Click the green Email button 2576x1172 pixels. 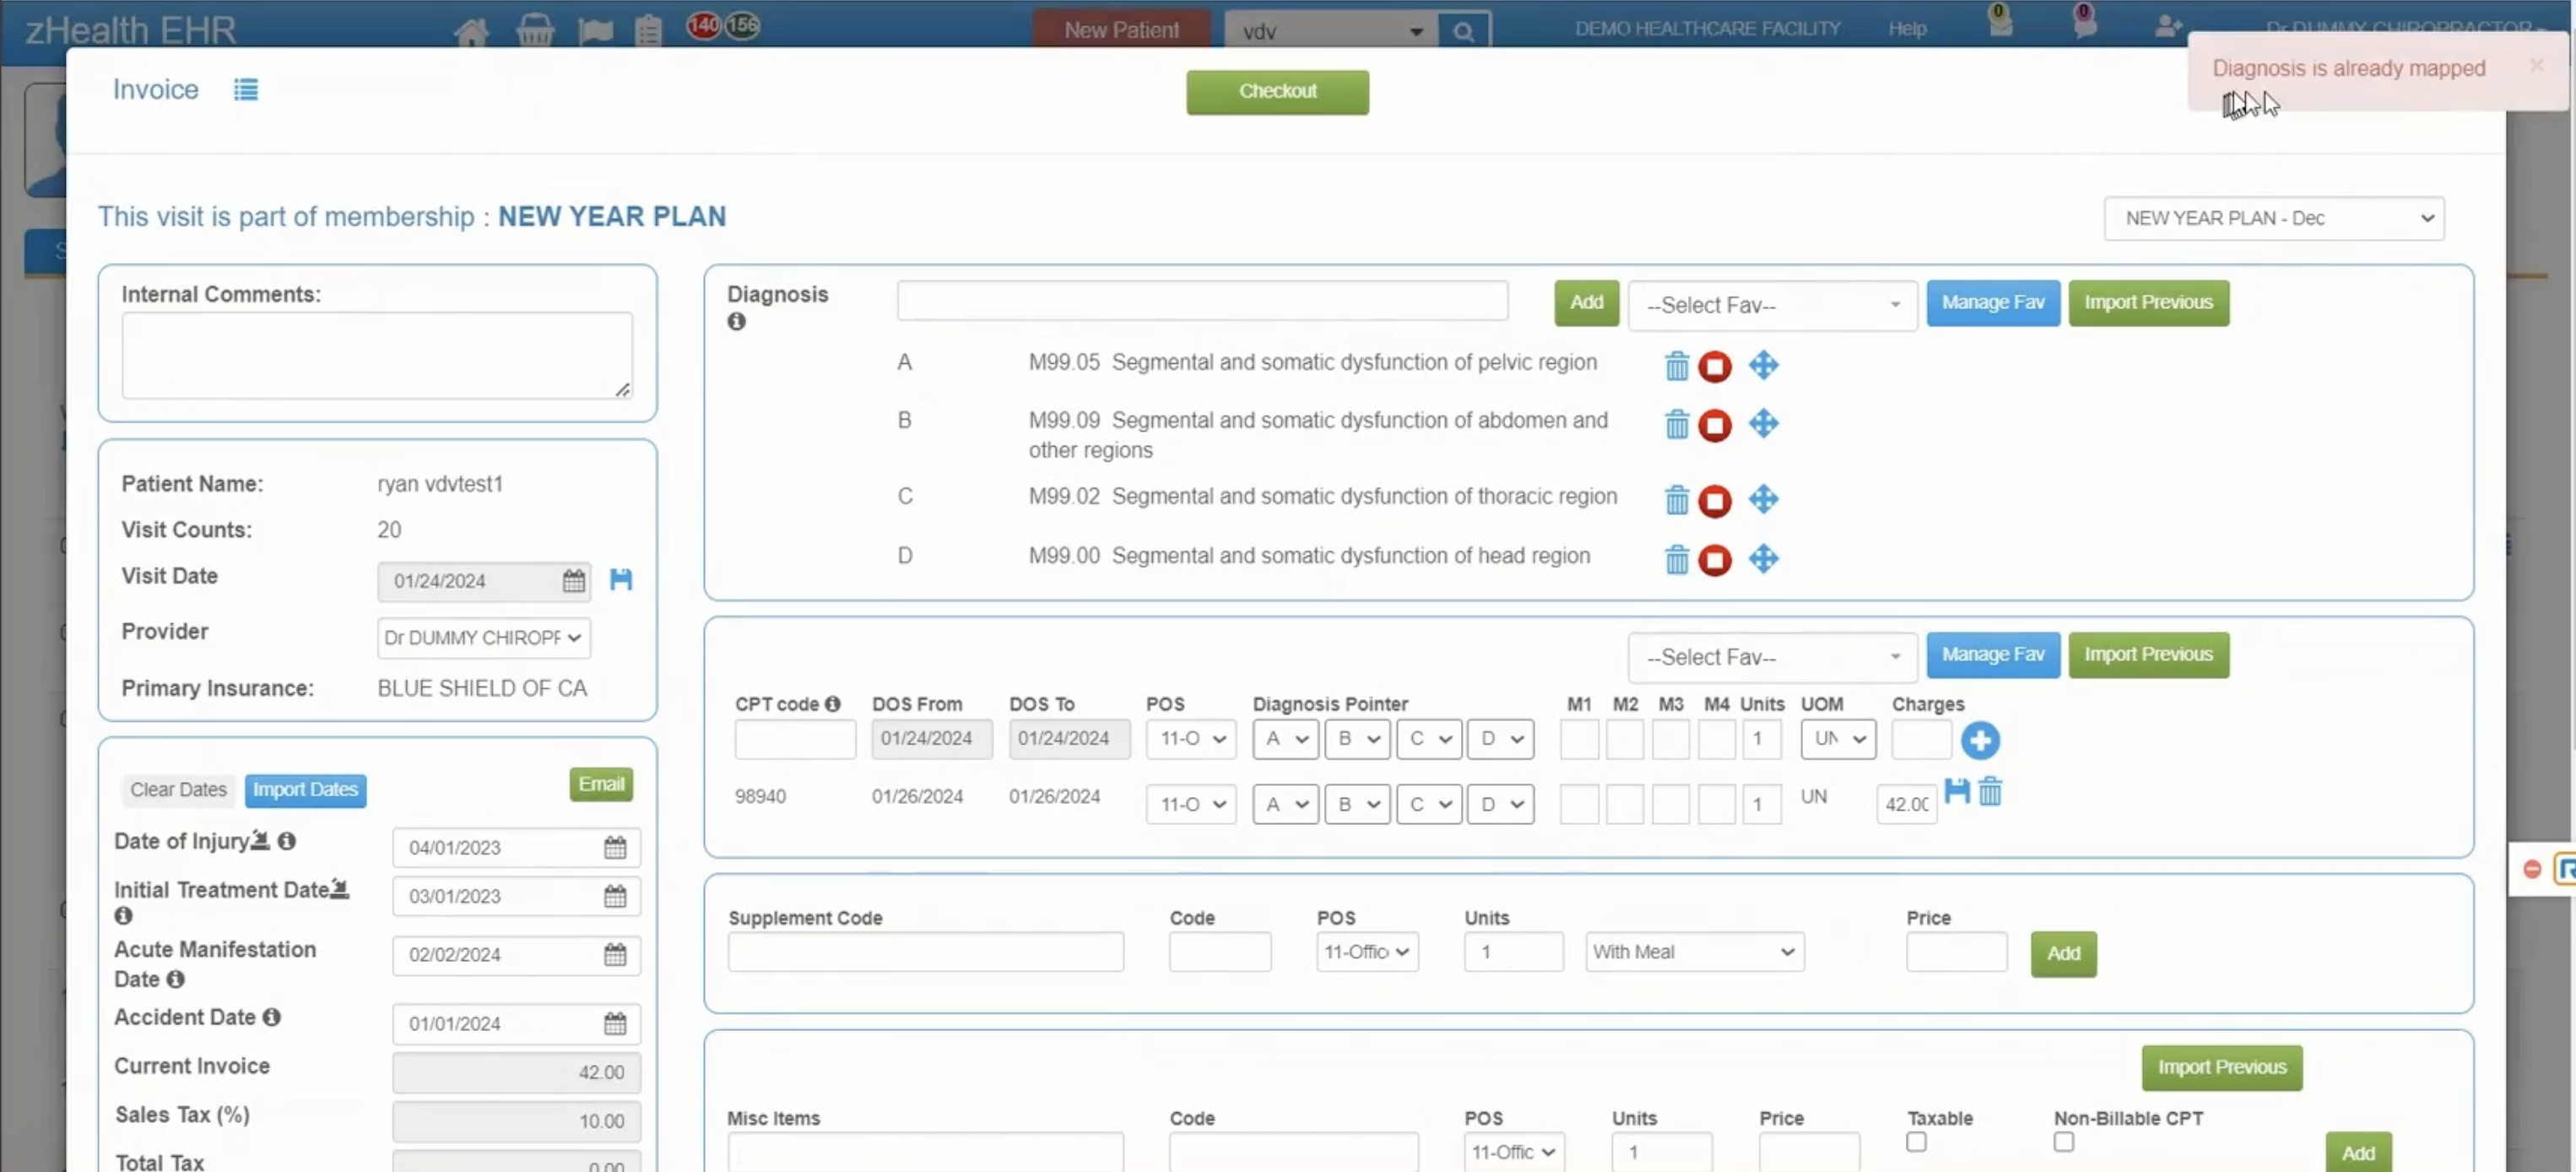[x=601, y=785]
